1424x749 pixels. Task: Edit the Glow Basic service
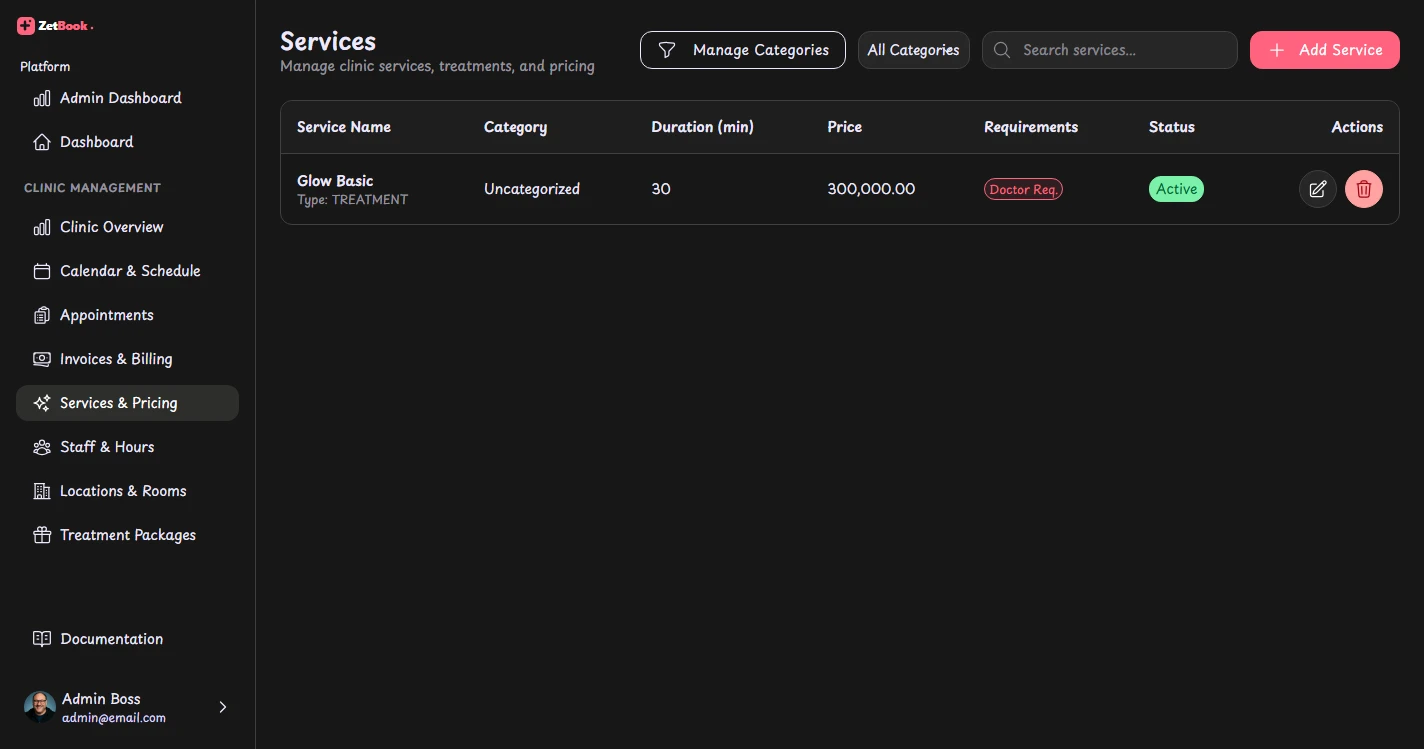click(1318, 189)
